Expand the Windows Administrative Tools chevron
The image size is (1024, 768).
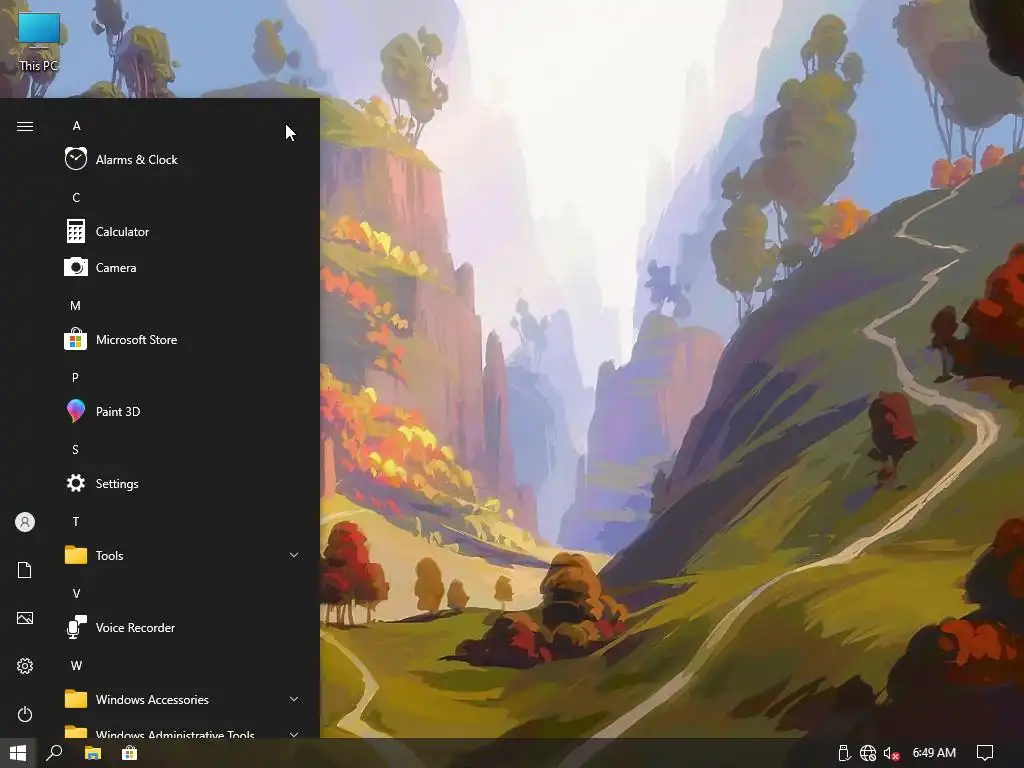point(294,734)
